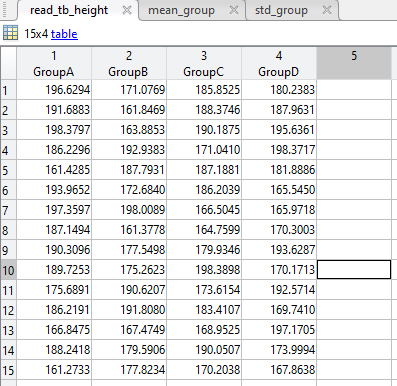Click the selected empty cell in row 10

(x=354, y=270)
